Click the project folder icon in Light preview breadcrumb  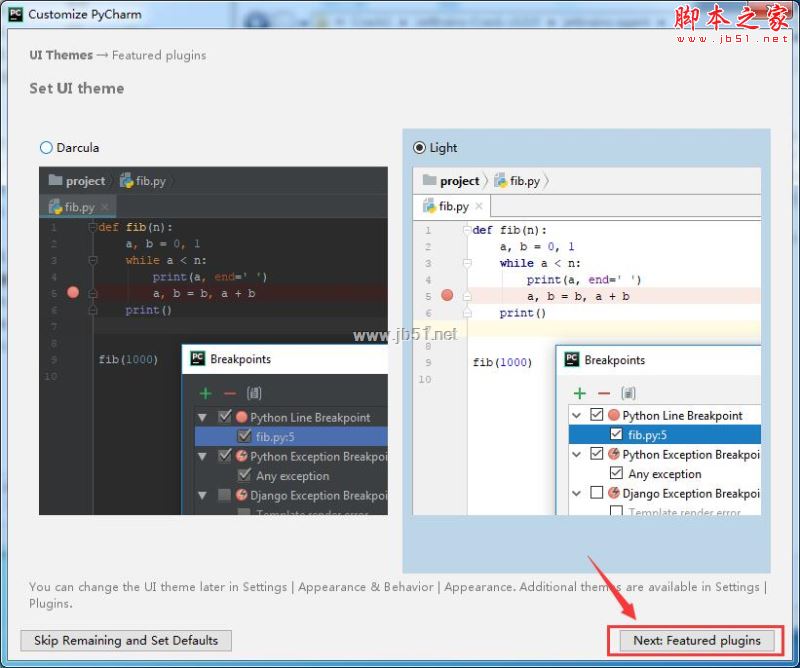pos(431,181)
